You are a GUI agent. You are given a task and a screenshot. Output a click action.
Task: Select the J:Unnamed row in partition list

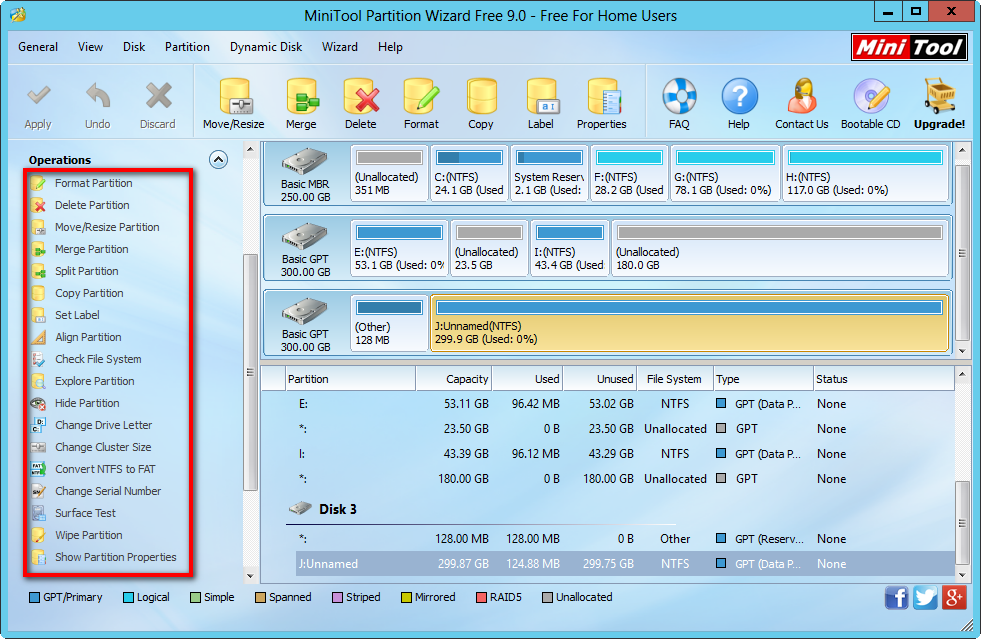pyautogui.click(x=625, y=564)
